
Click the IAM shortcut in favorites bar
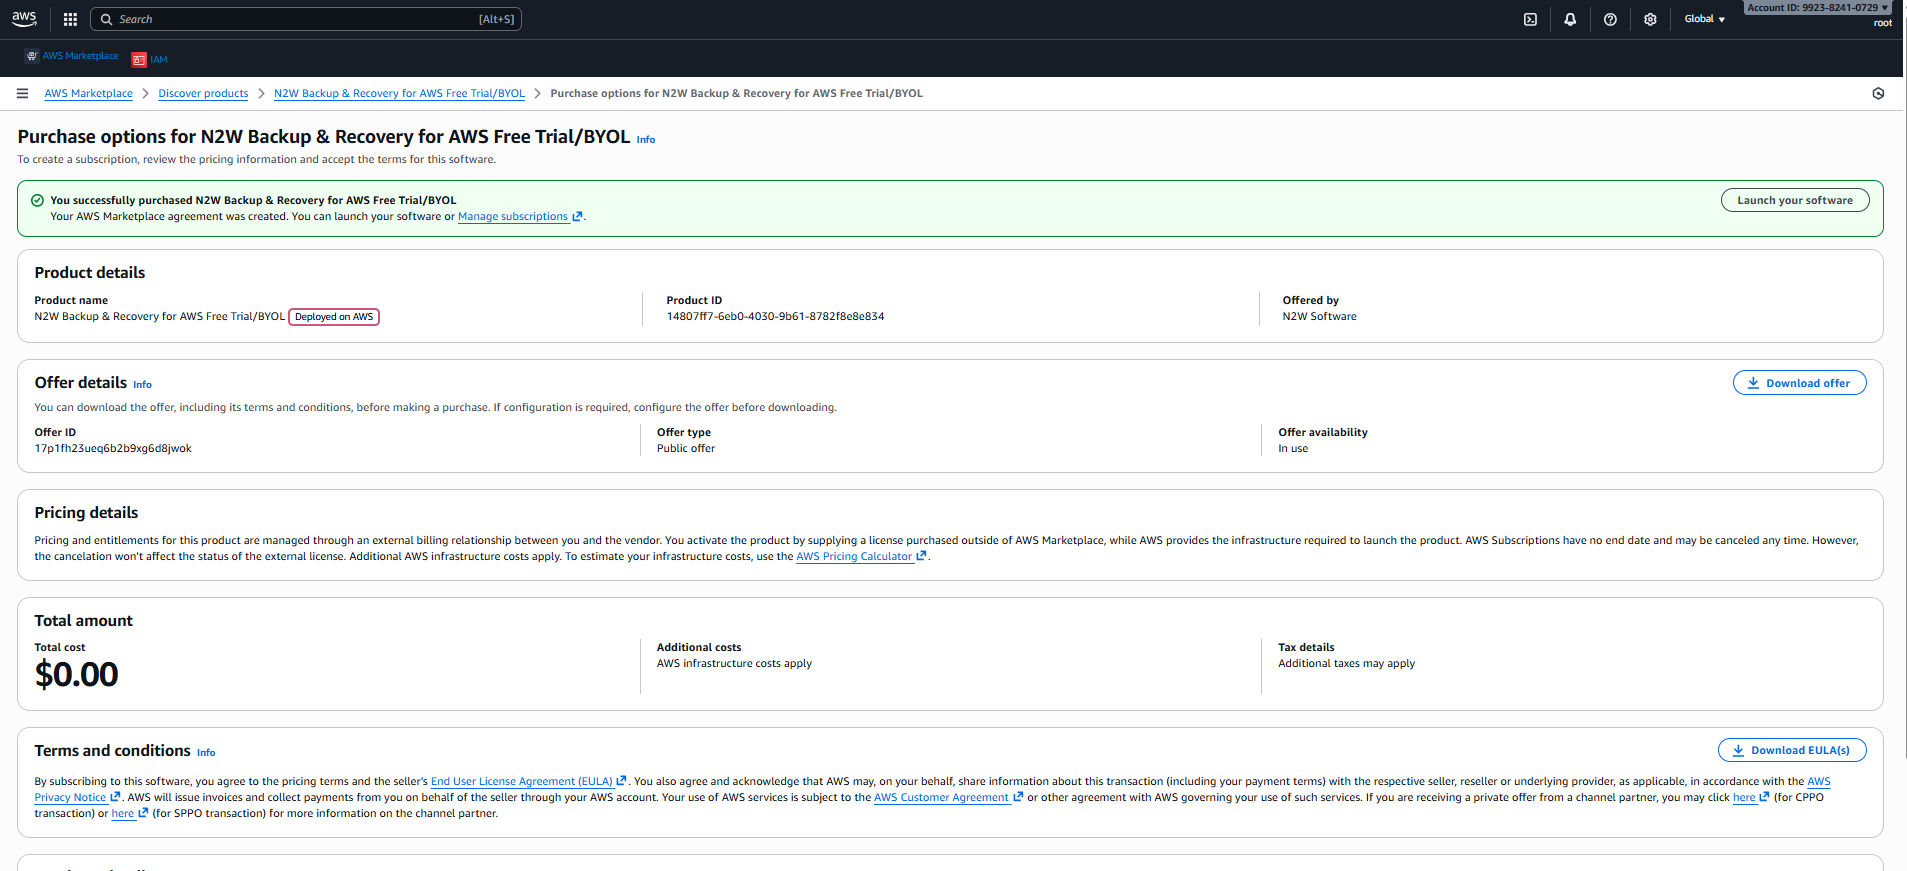150,60
